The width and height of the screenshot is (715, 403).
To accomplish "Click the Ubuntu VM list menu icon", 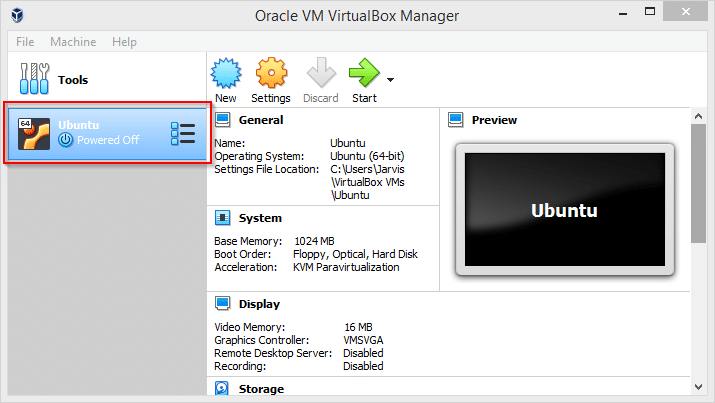I will (183, 133).
